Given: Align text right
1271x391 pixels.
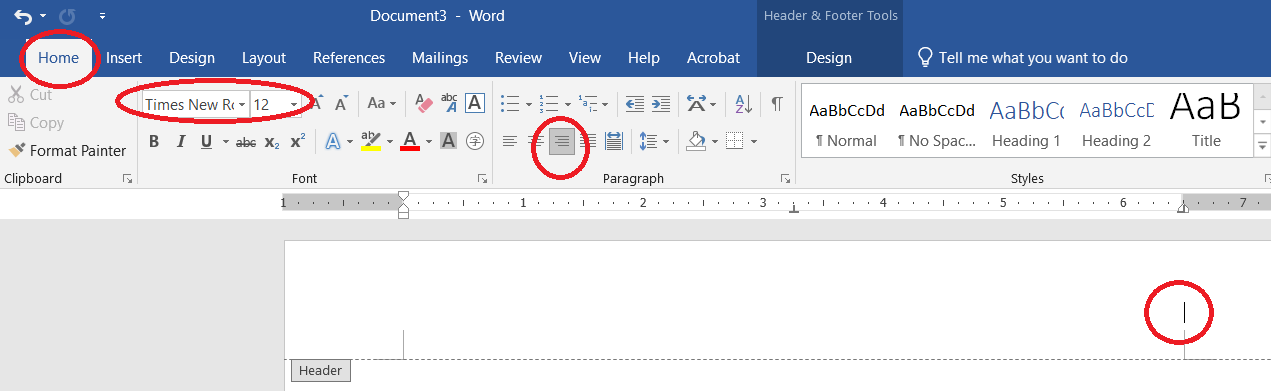Looking at the screenshot, I should click(562, 142).
